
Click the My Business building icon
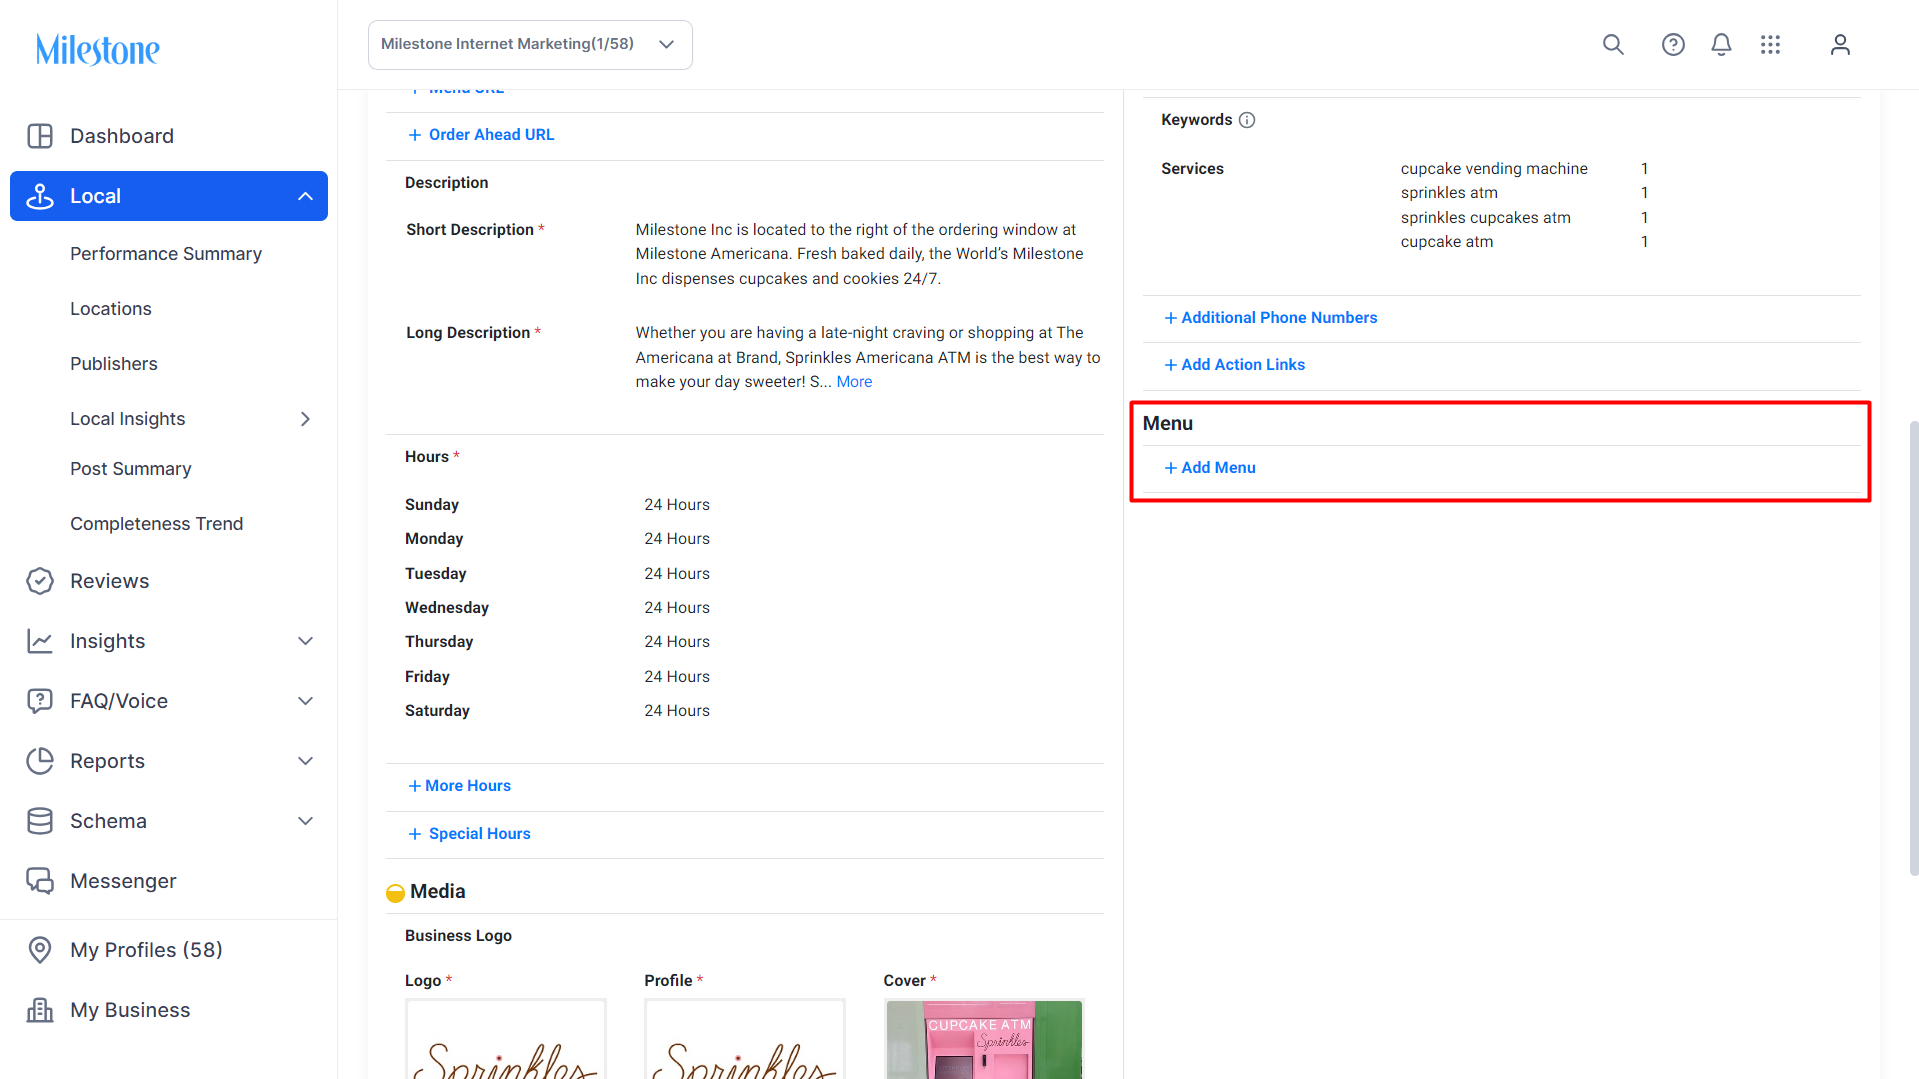(40, 1010)
